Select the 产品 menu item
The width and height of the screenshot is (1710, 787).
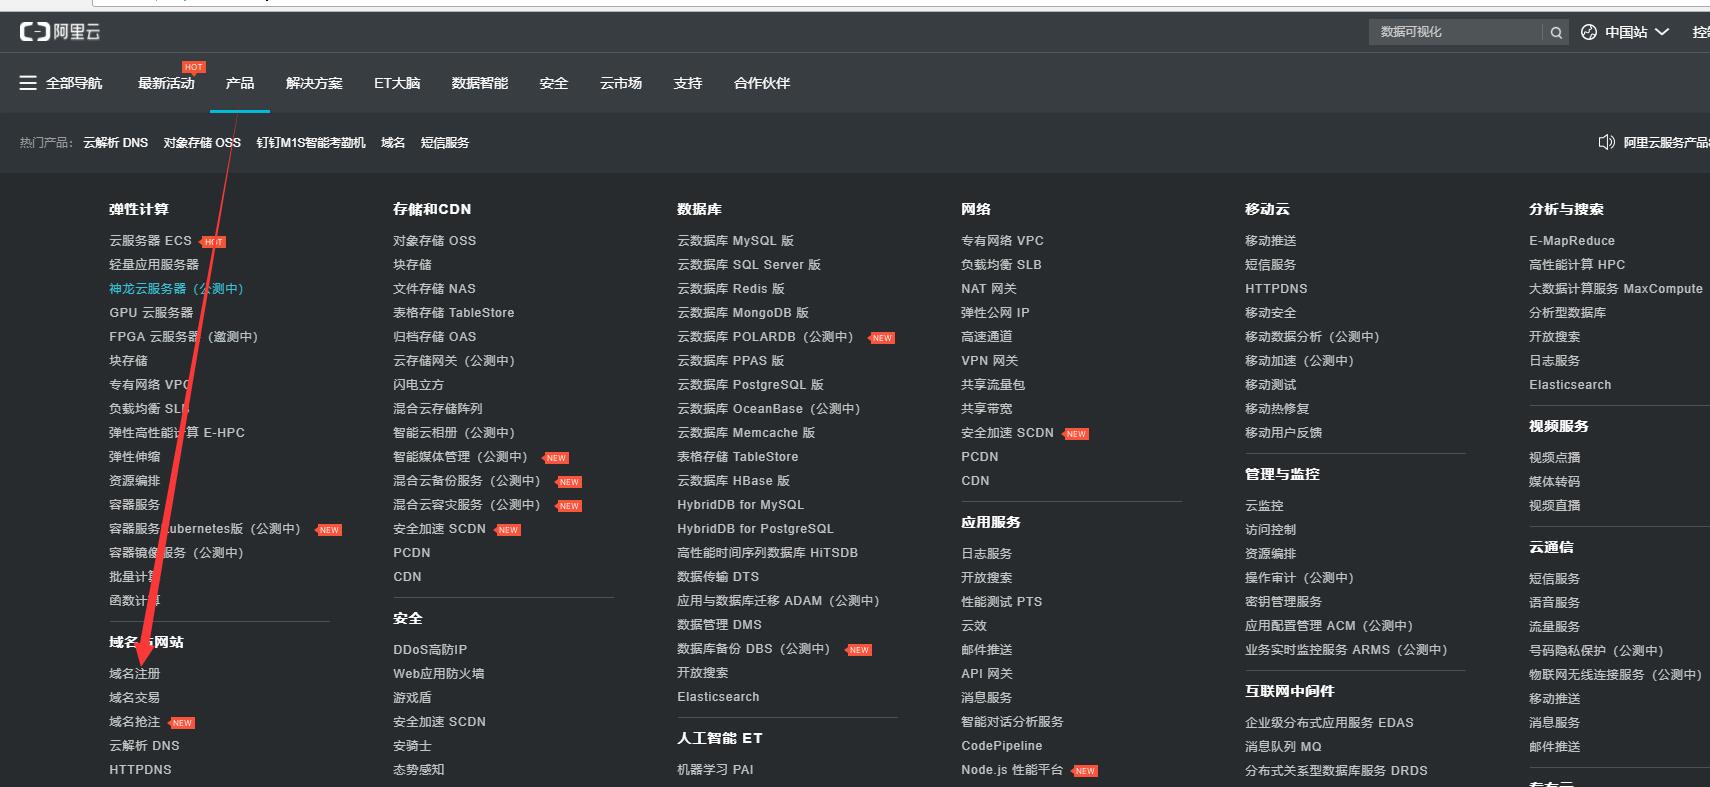point(240,83)
